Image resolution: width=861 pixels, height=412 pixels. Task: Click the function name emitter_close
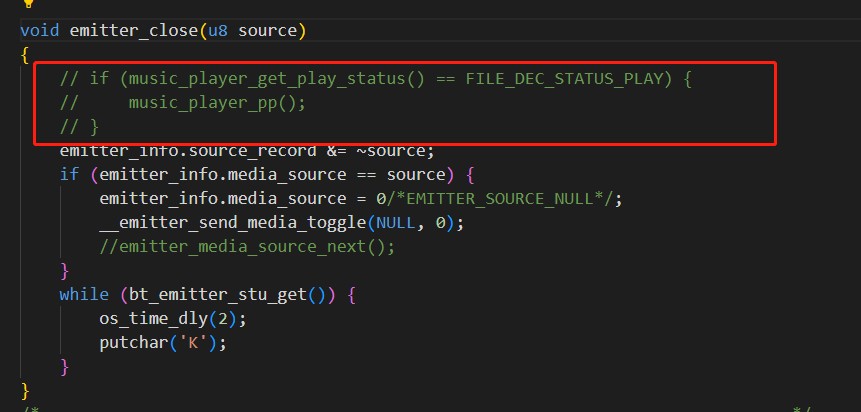point(133,30)
